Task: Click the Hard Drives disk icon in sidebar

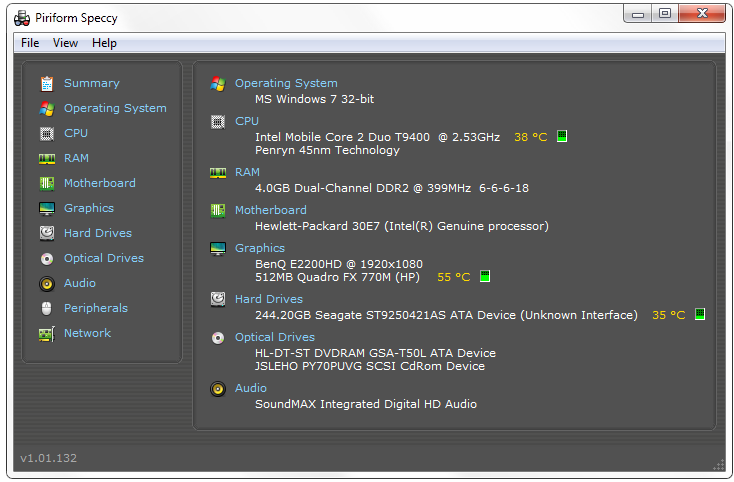Action: click(x=47, y=234)
